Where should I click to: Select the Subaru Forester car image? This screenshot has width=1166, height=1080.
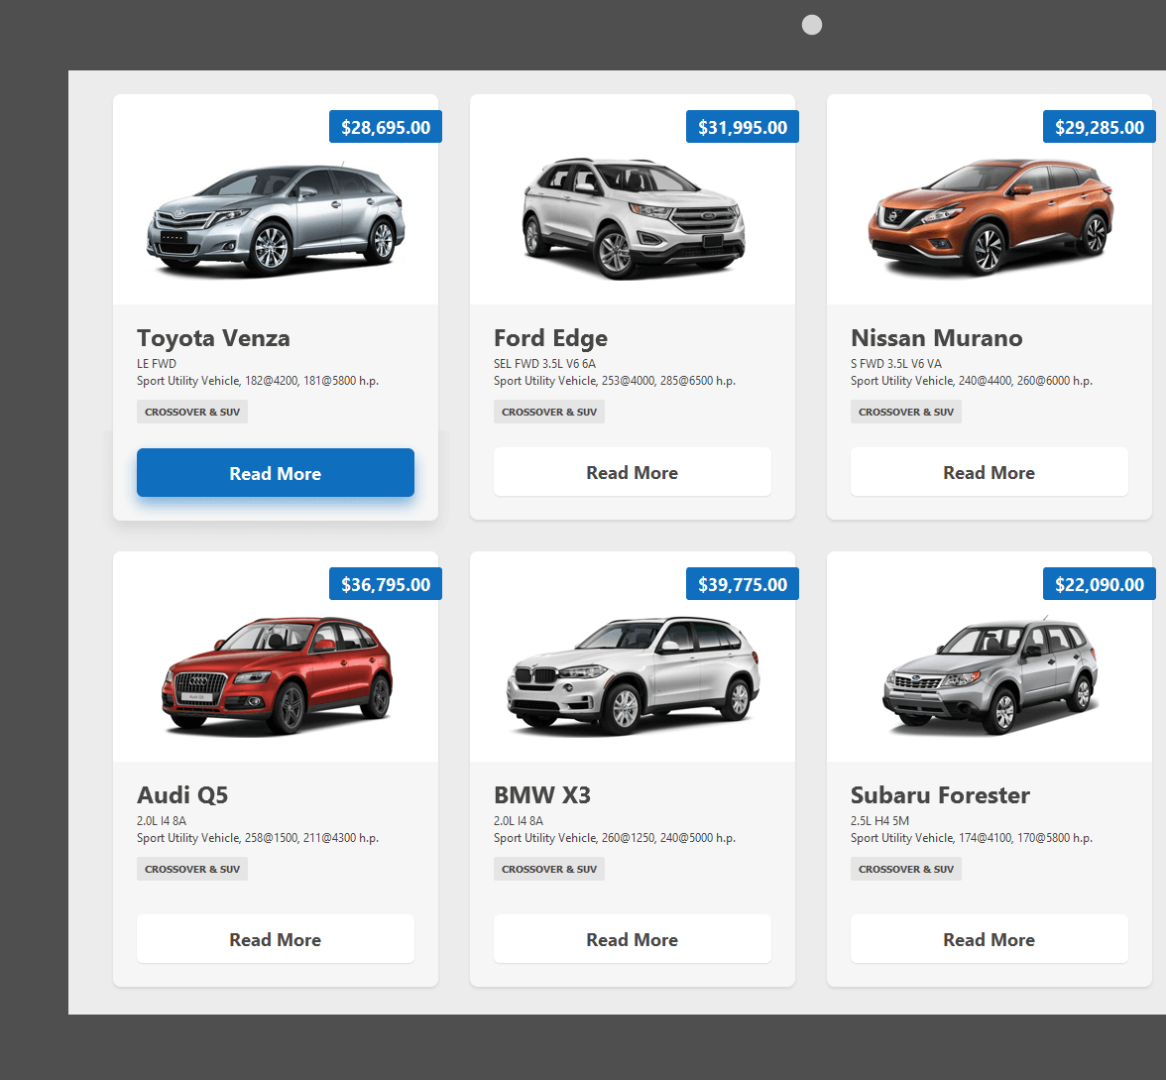coord(990,675)
